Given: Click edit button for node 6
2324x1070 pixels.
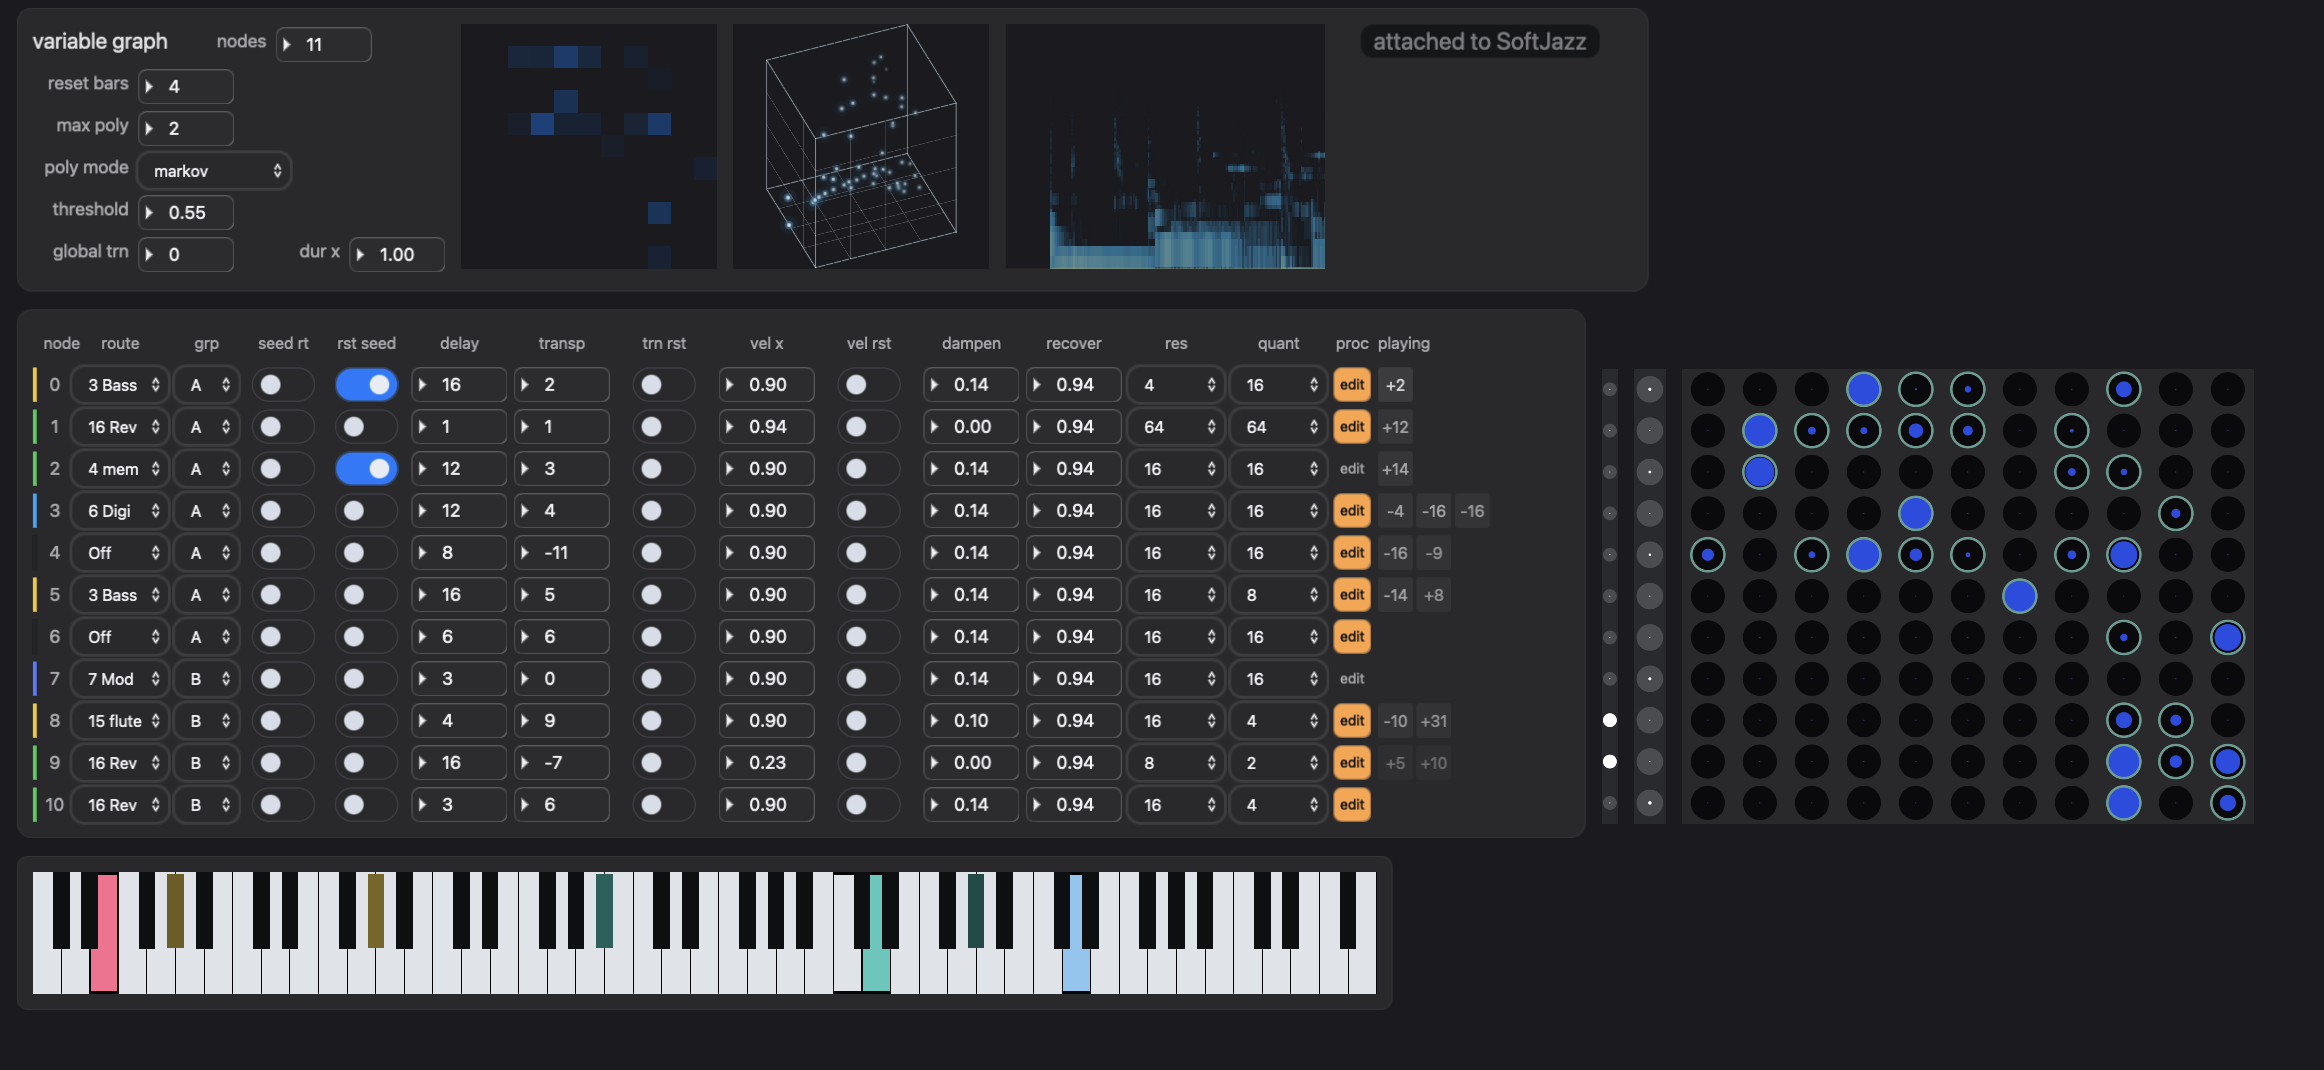Looking at the screenshot, I should [1352, 637].
